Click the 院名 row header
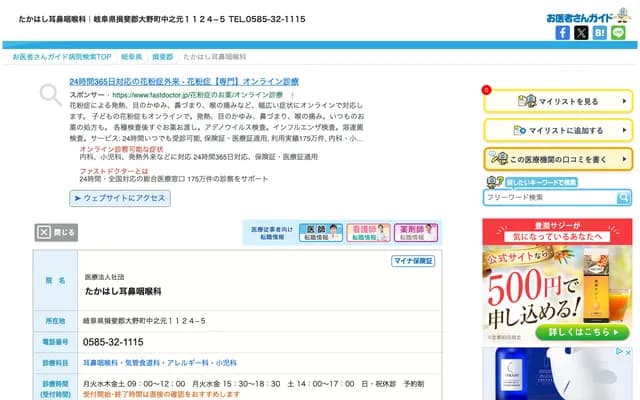Viewport: 640px width, 400px height. [x=56, y=280]
